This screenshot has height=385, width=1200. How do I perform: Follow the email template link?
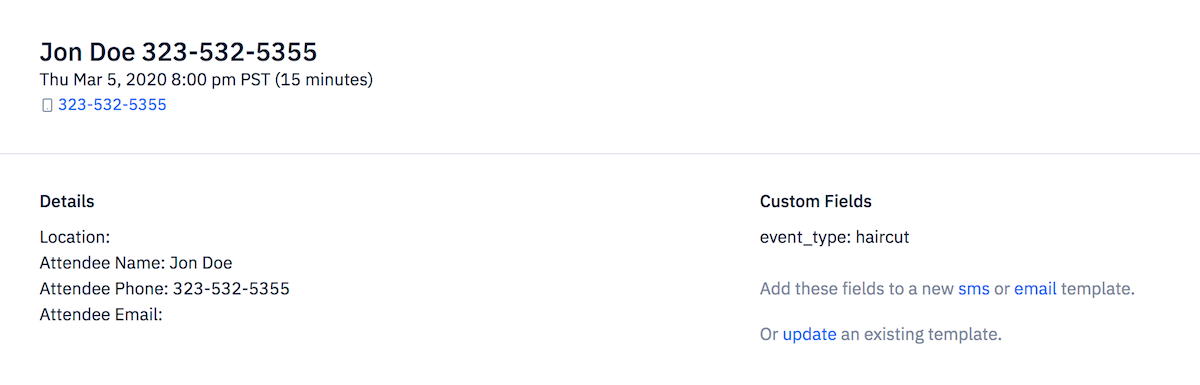click(x=1035, y=289)
